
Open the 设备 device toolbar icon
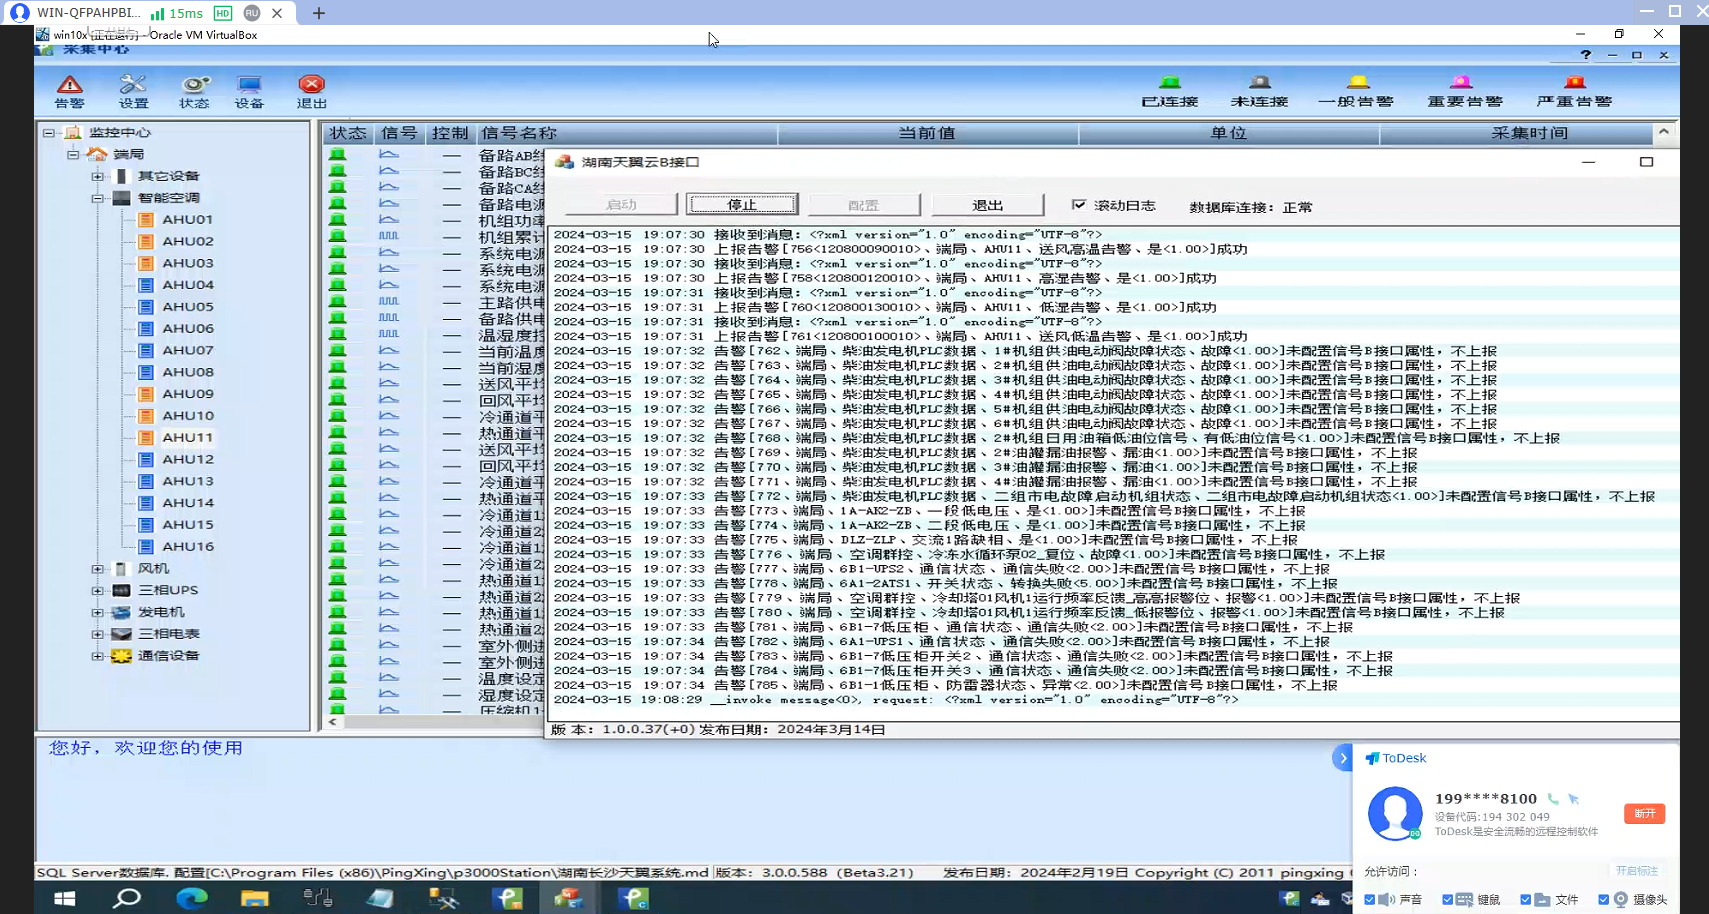tap(249, 91)
